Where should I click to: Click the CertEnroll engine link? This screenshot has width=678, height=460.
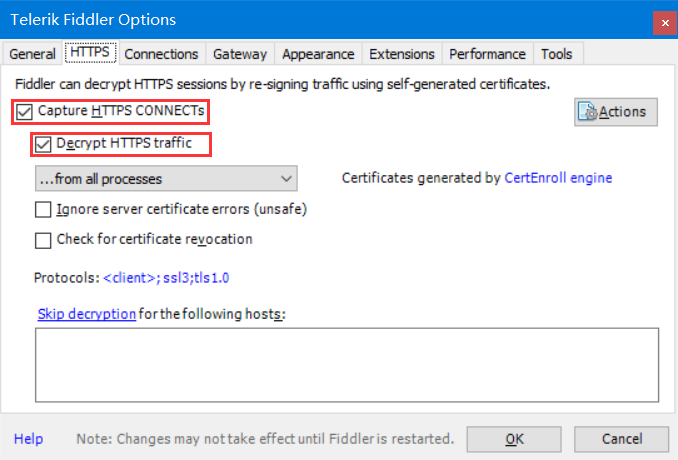[558, 178]
